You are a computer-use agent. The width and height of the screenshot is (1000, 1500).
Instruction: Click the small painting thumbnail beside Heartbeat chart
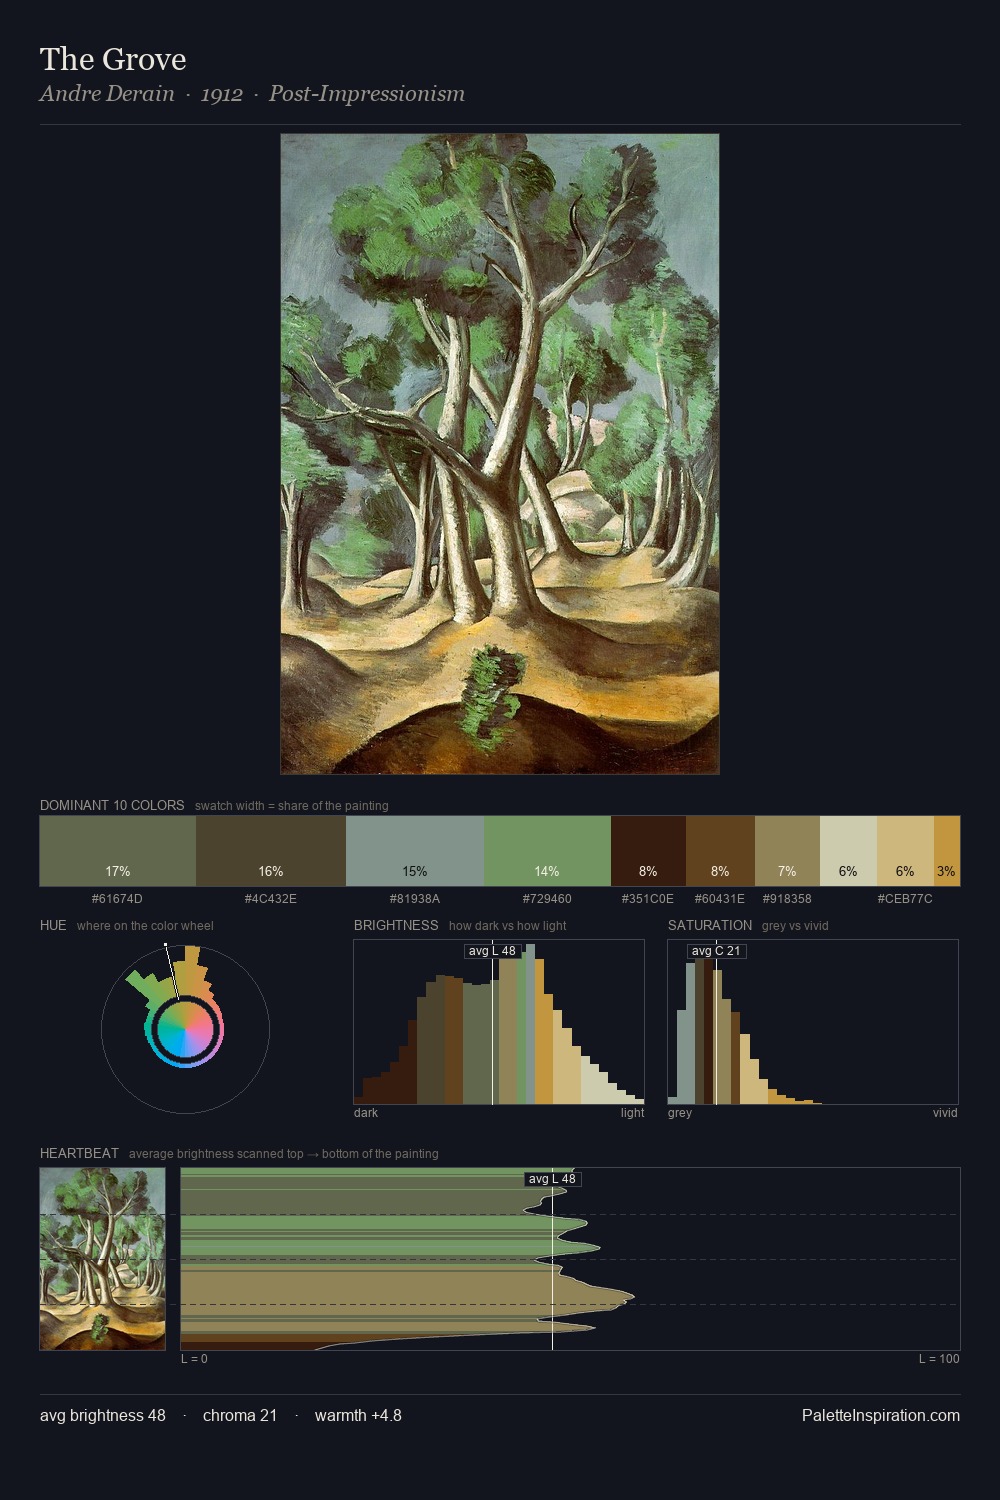102,1259
